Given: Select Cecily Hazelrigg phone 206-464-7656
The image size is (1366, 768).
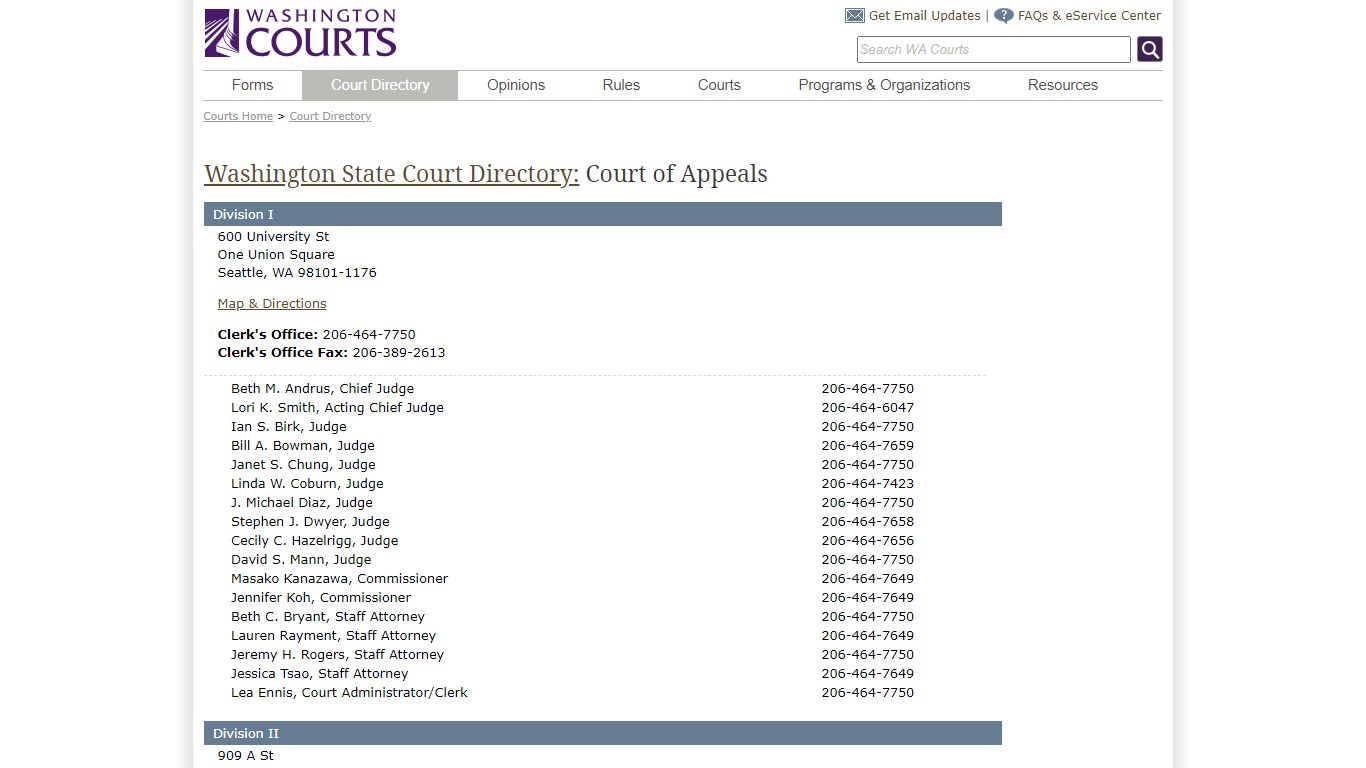Looking at the screenshot, I should click(868, 541).
